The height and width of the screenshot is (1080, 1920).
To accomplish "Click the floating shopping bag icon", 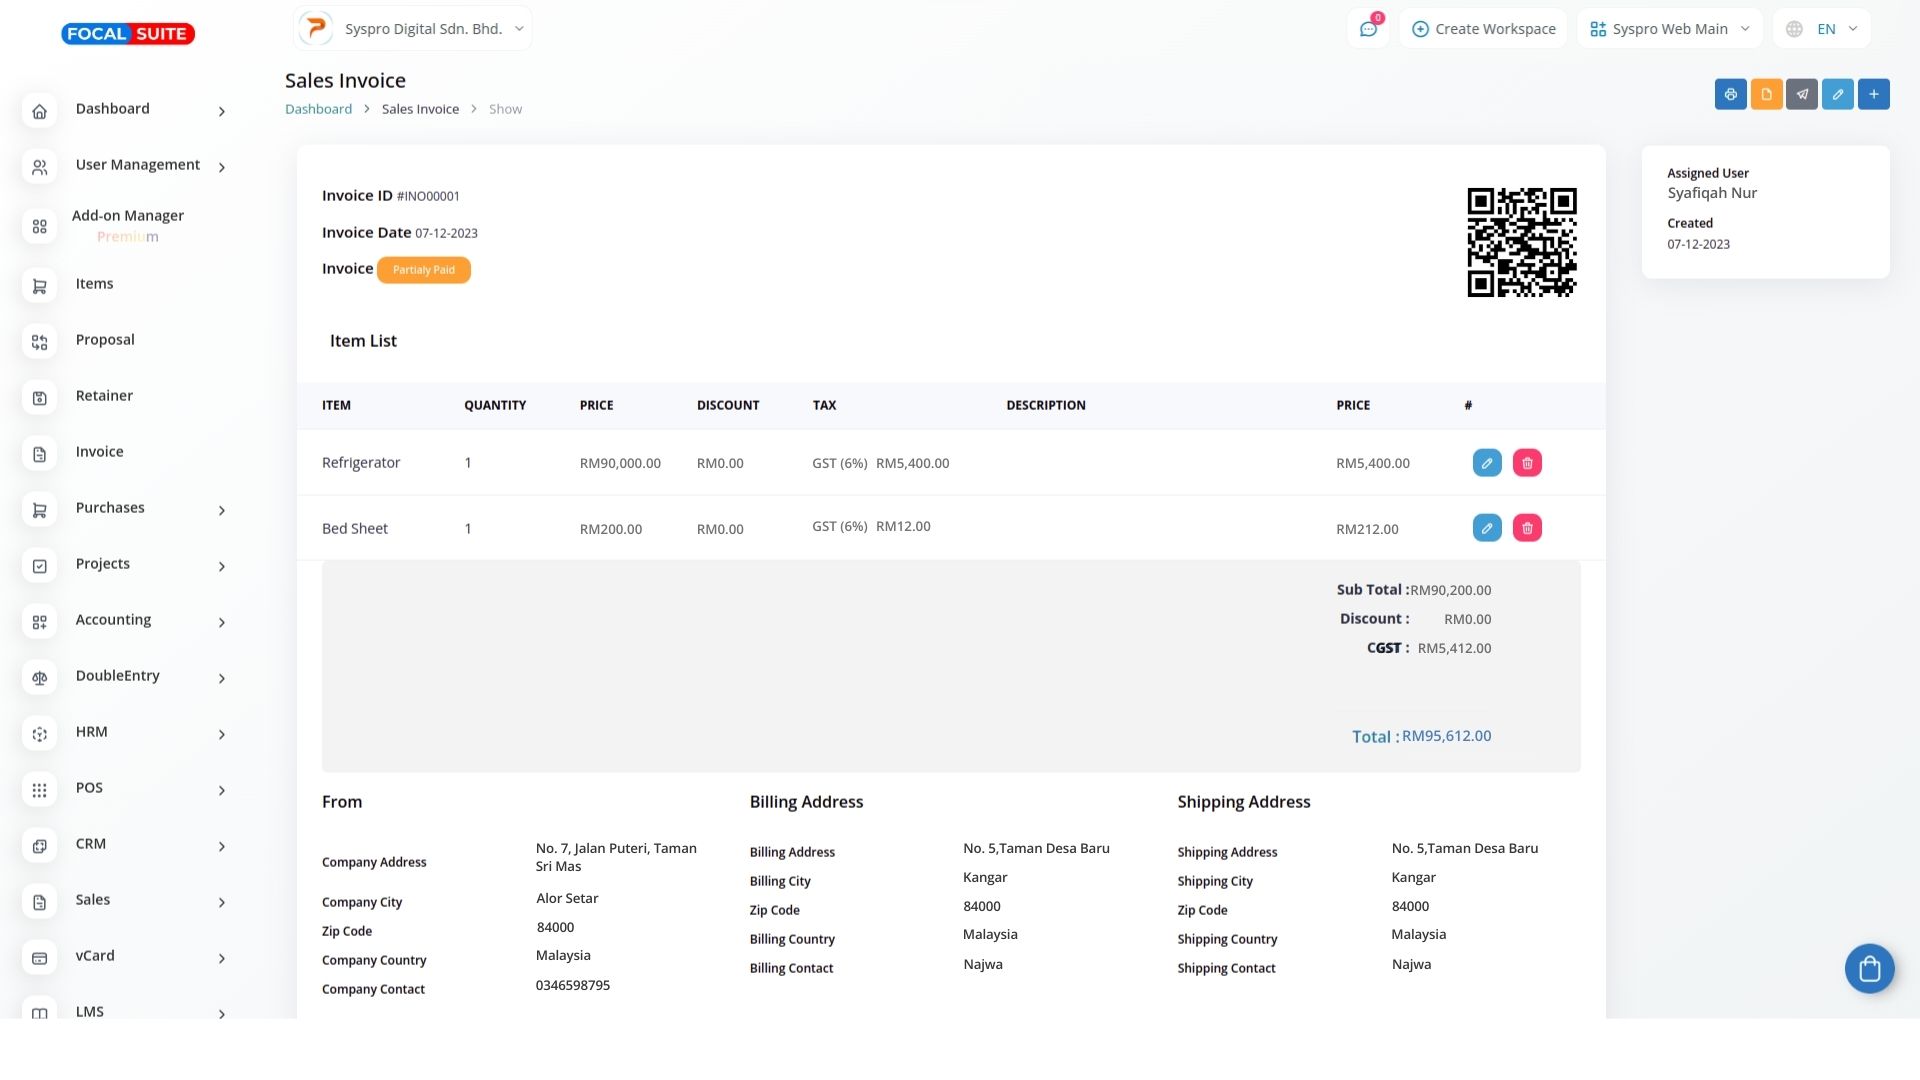I will (x=1869, y=968).
